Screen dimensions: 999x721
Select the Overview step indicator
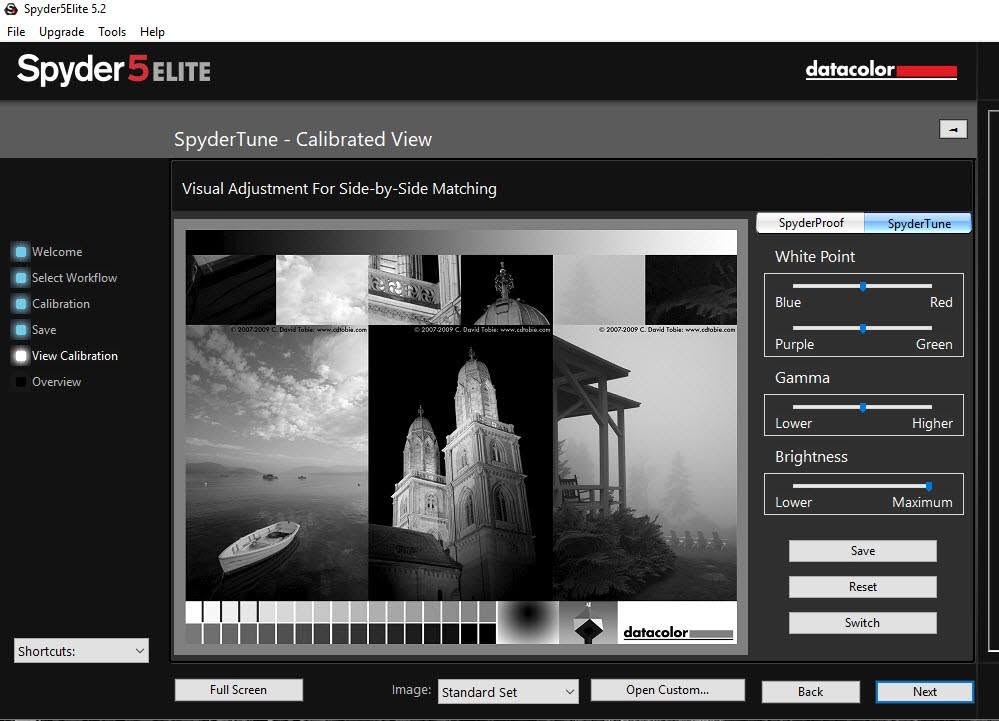tap(21, 382)
